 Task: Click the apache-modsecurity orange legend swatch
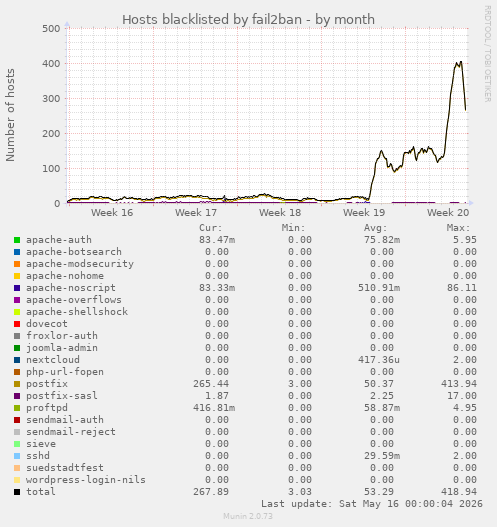pos(17,264)
